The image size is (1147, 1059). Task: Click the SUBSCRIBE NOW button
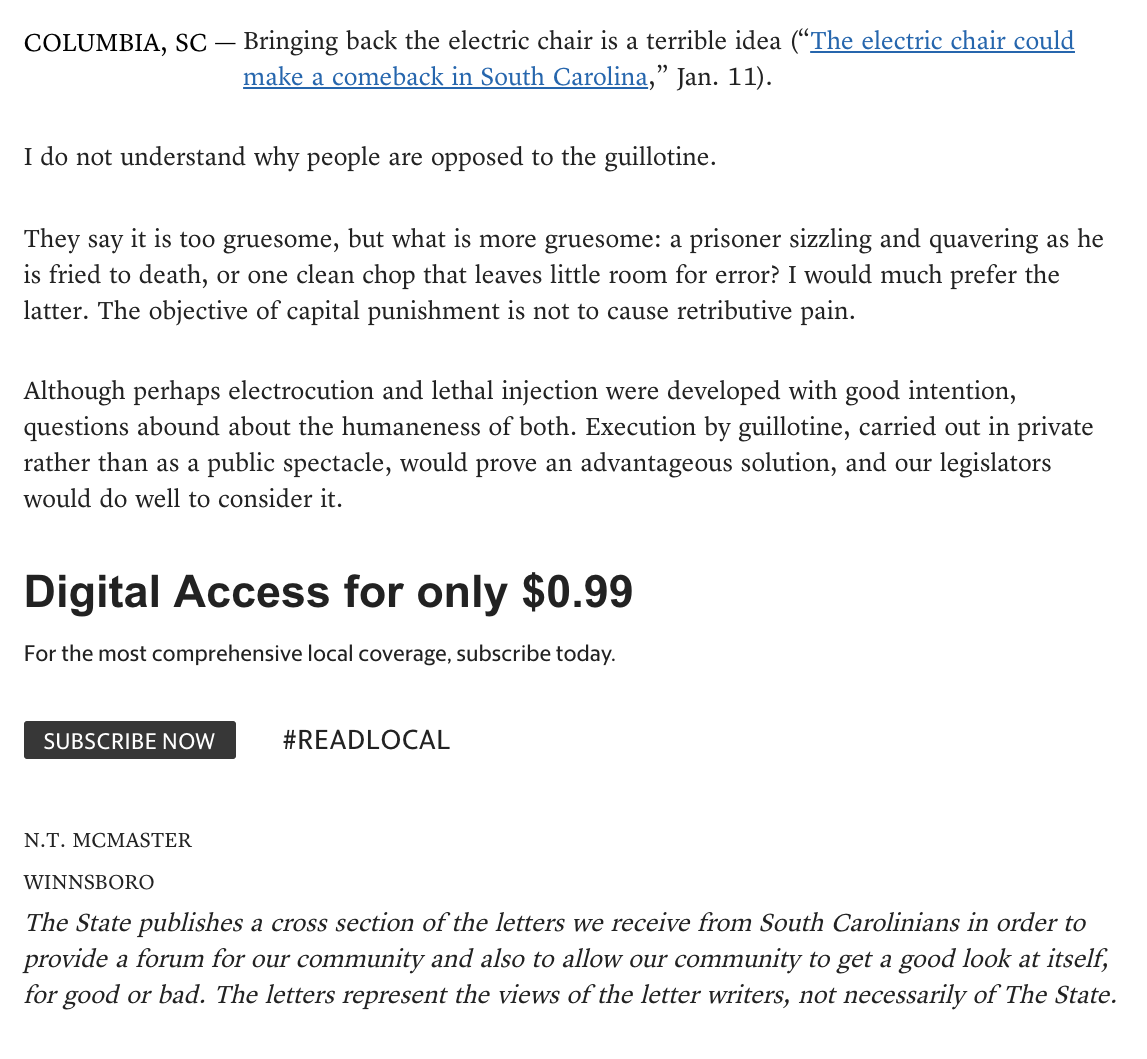(130, 741)
